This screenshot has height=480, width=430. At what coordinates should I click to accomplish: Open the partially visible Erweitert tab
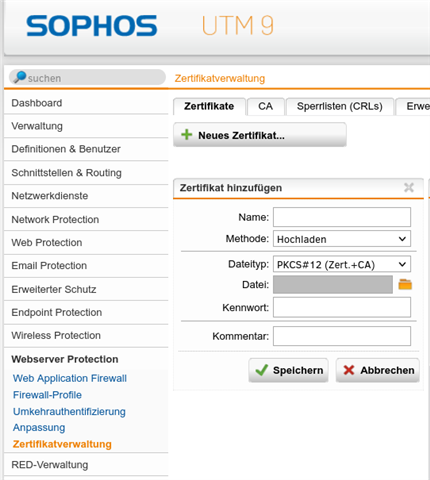click(413, 106)
